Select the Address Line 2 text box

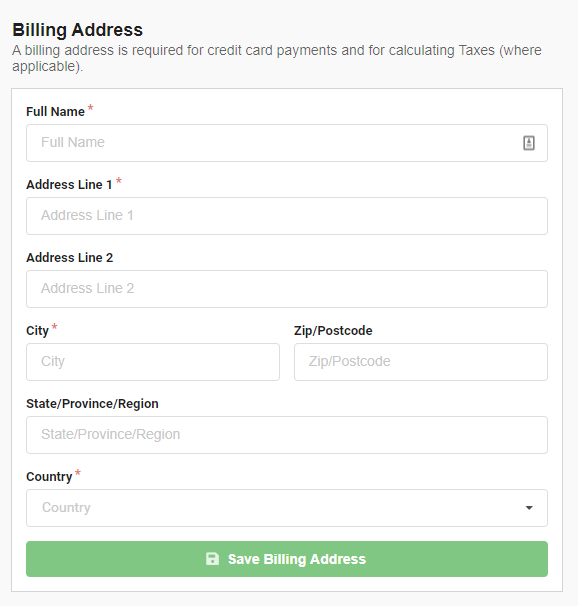[287, 289]
